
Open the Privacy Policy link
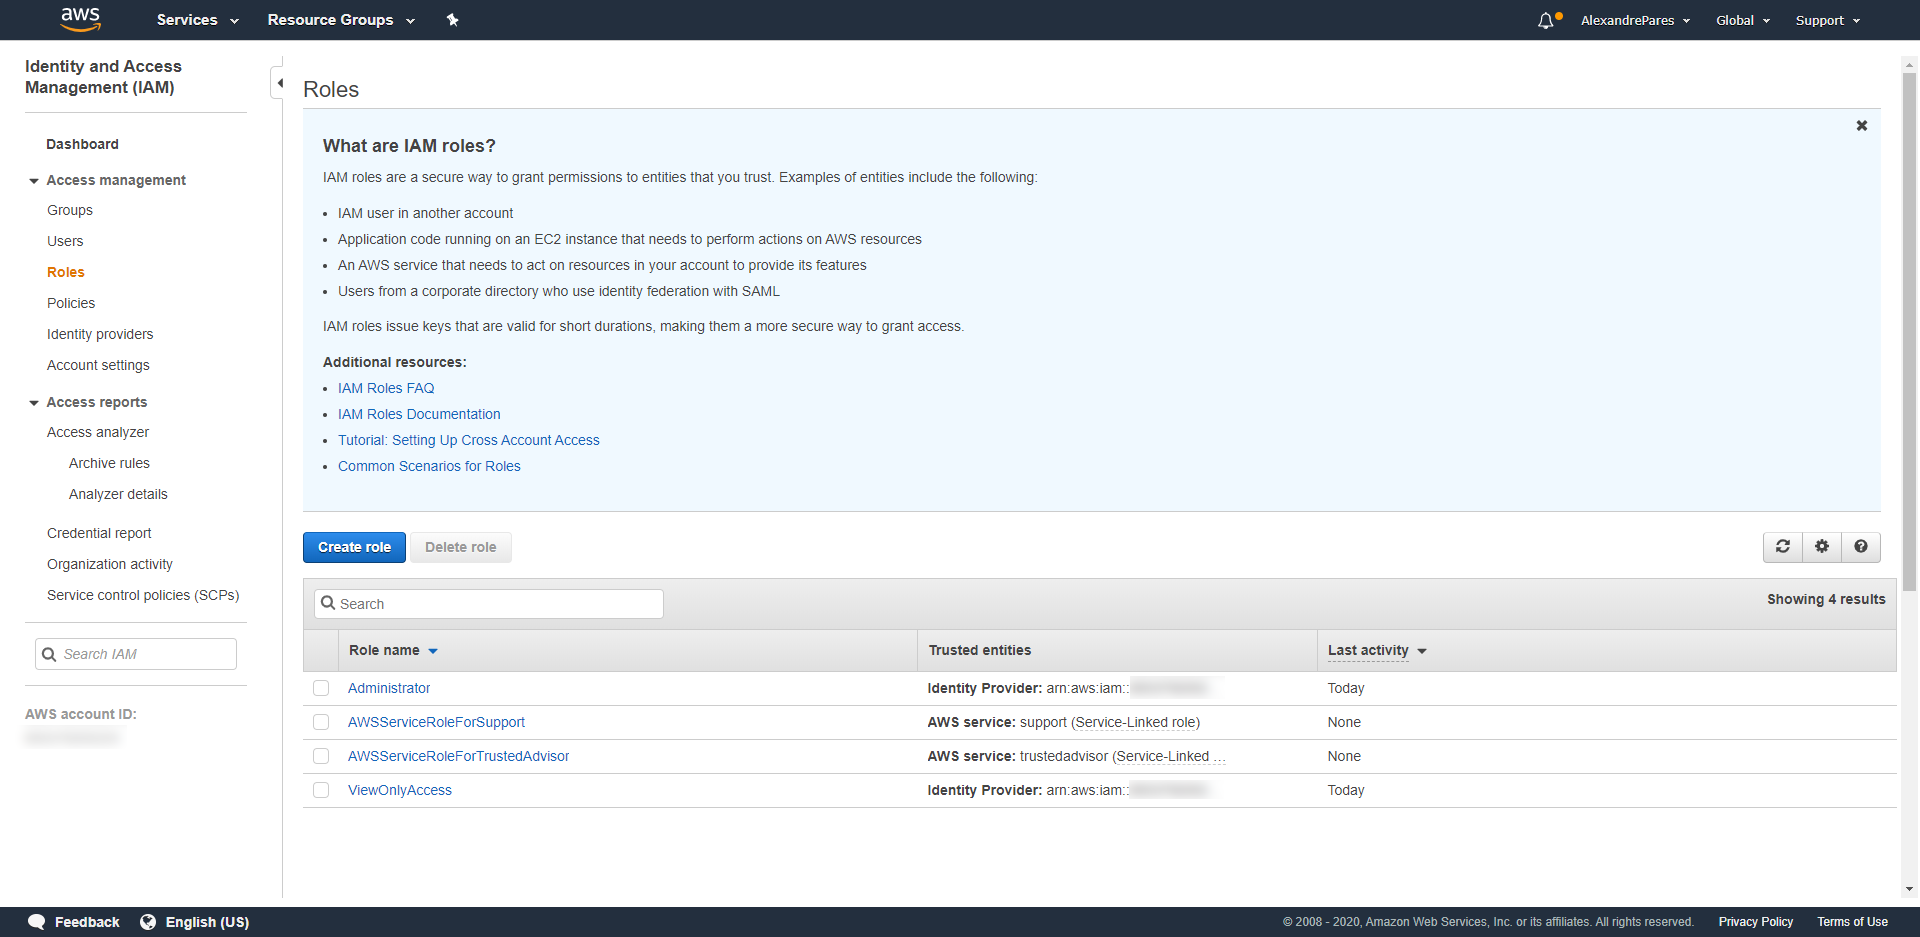tap(1755, 922)
